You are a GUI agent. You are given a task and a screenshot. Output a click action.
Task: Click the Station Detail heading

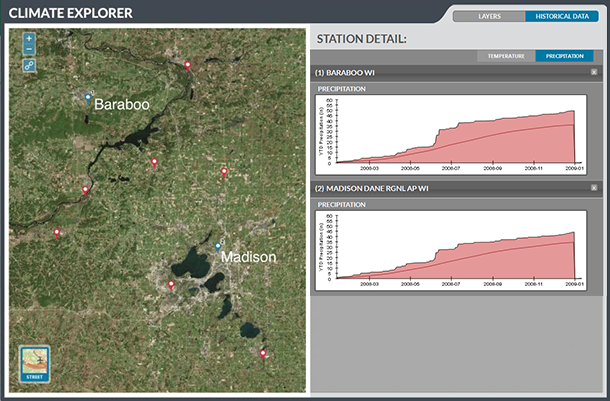pos(361,39)
